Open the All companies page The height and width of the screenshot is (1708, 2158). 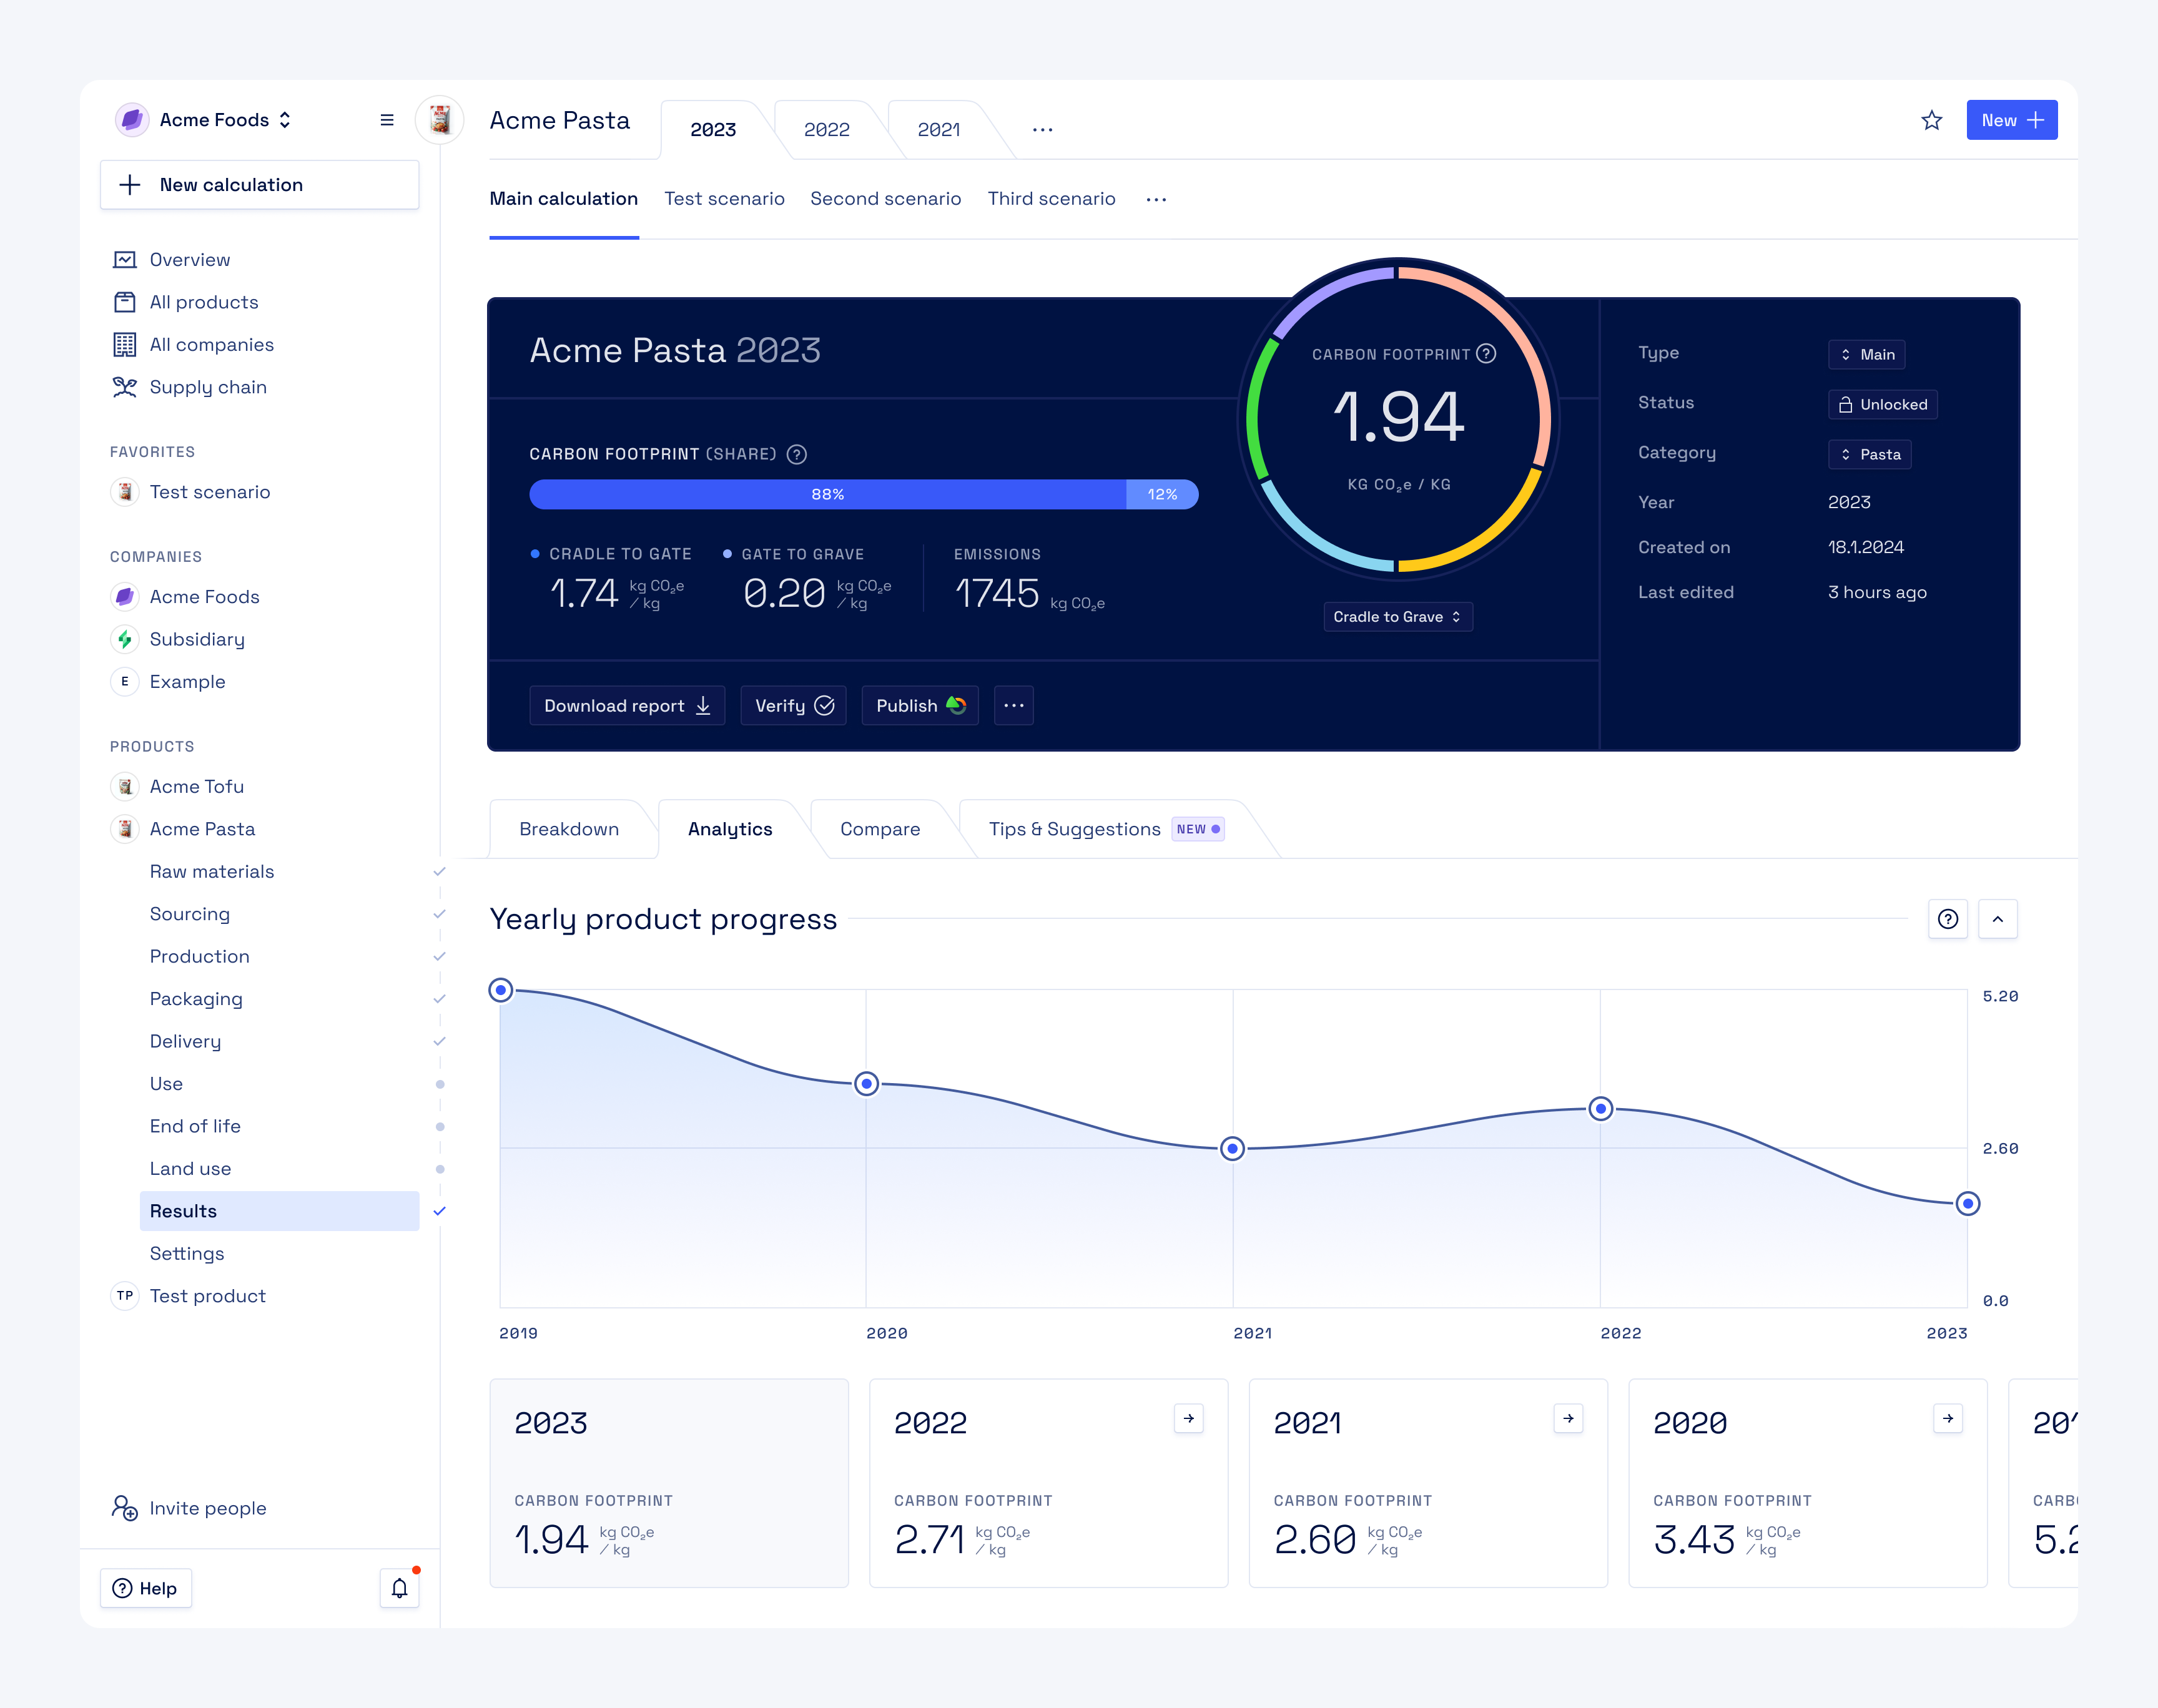coord(211,344)
